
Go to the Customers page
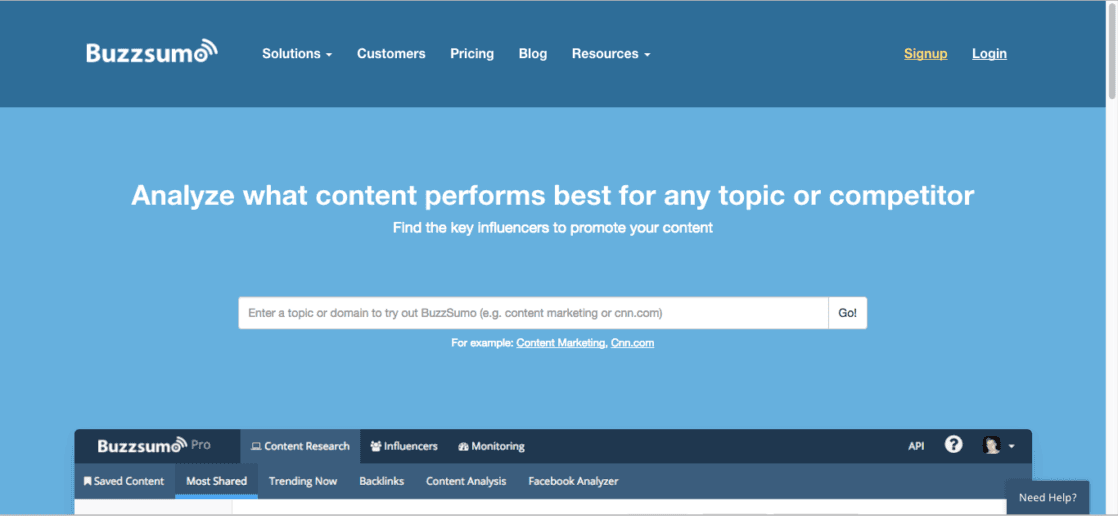pos(391,53)
